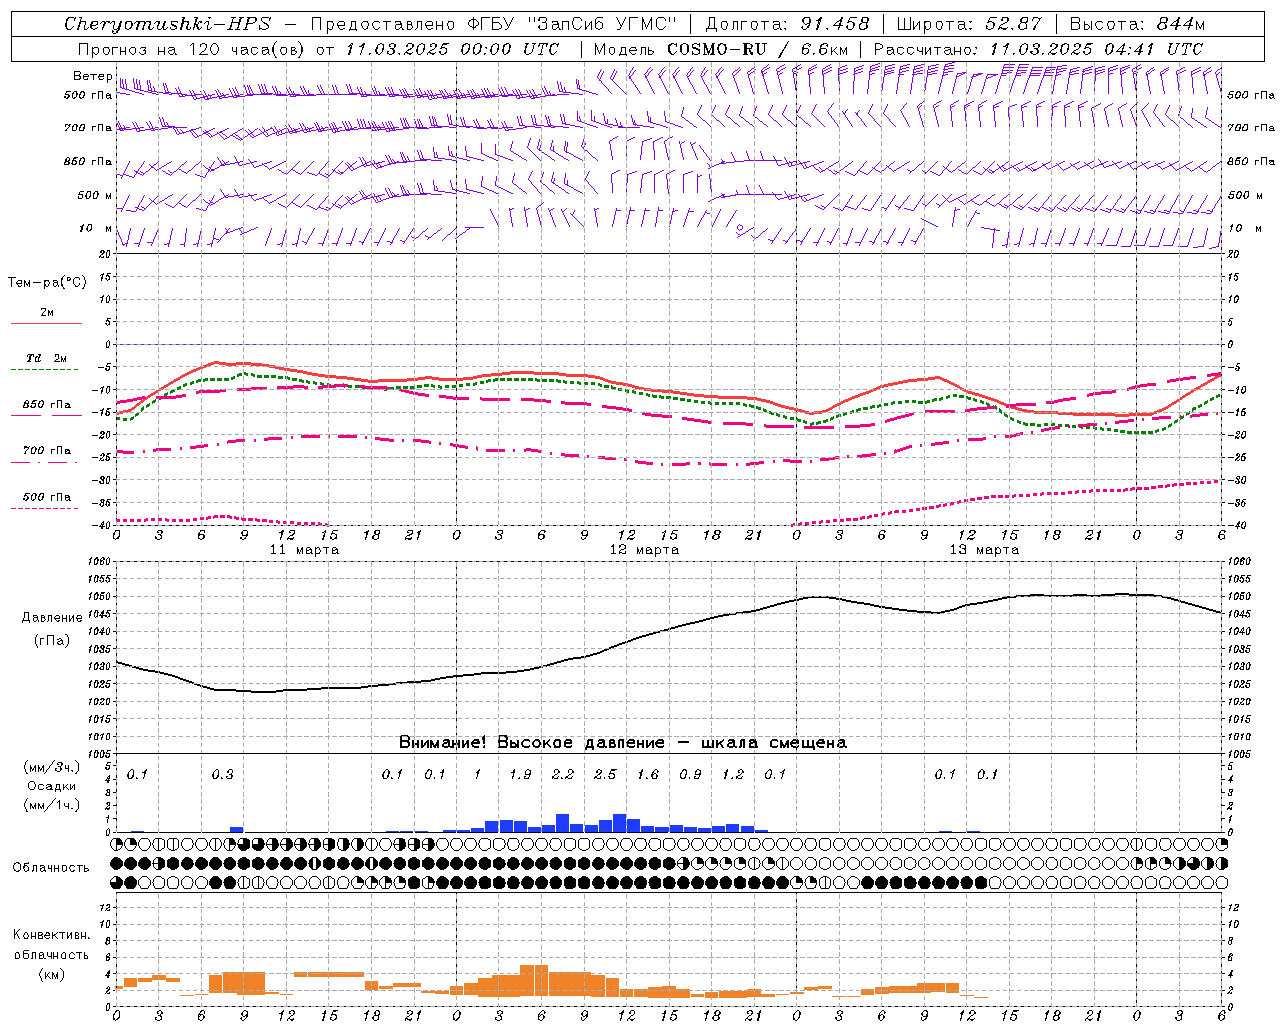Image resolution: width=1280 pixels, height=1024 pixels.
Task: Click the "(мм/1ч.)" precipitation unit label
Action: (50, 805)
